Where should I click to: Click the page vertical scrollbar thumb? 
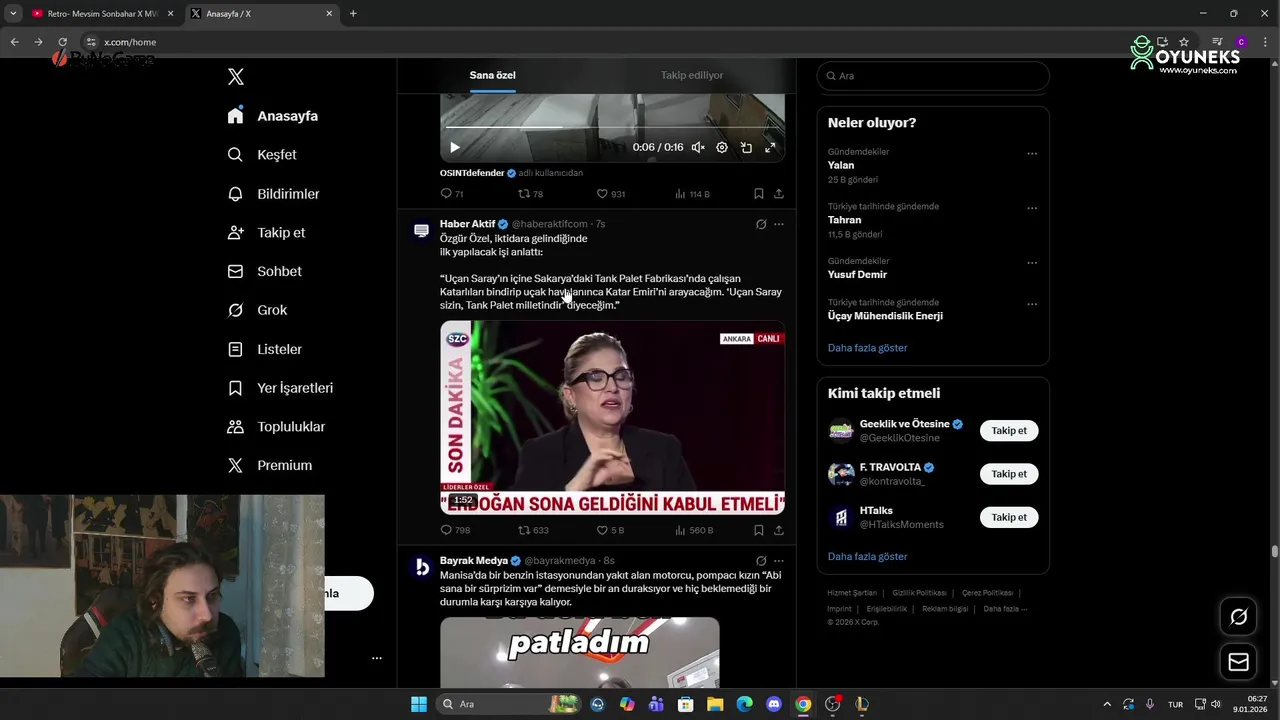tap(1275, 551)
